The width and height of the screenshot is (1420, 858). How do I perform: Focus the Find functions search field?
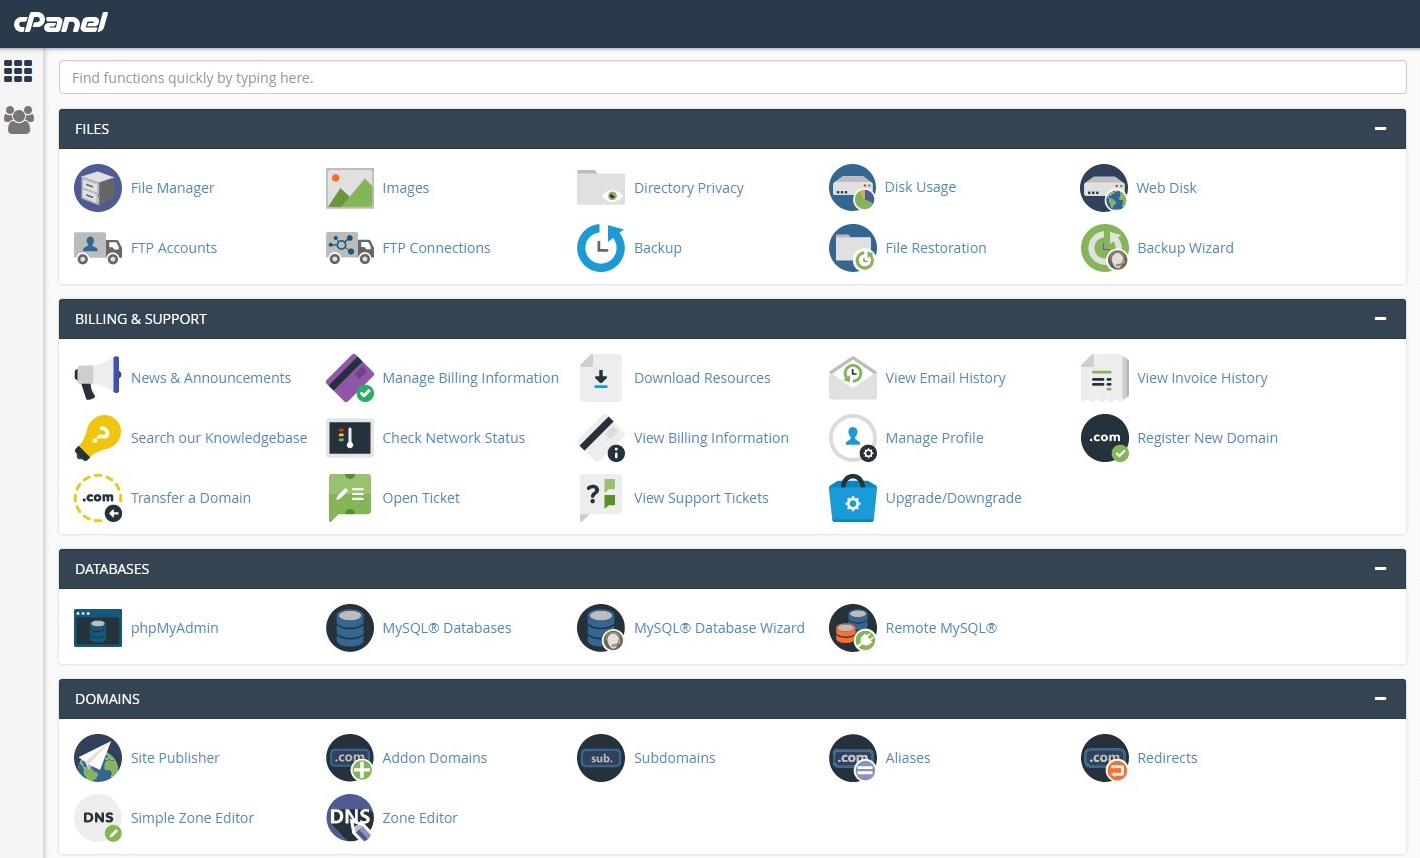(x=732, y=78)
